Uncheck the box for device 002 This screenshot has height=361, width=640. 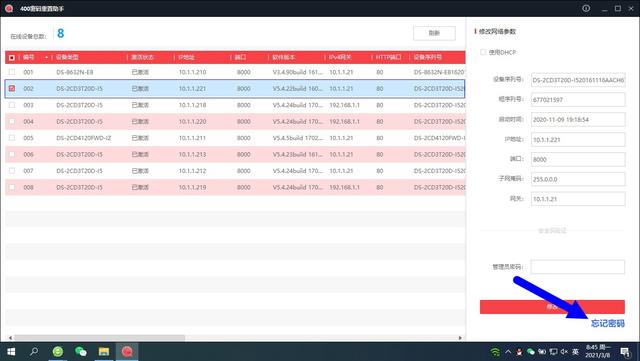(12, 88)
